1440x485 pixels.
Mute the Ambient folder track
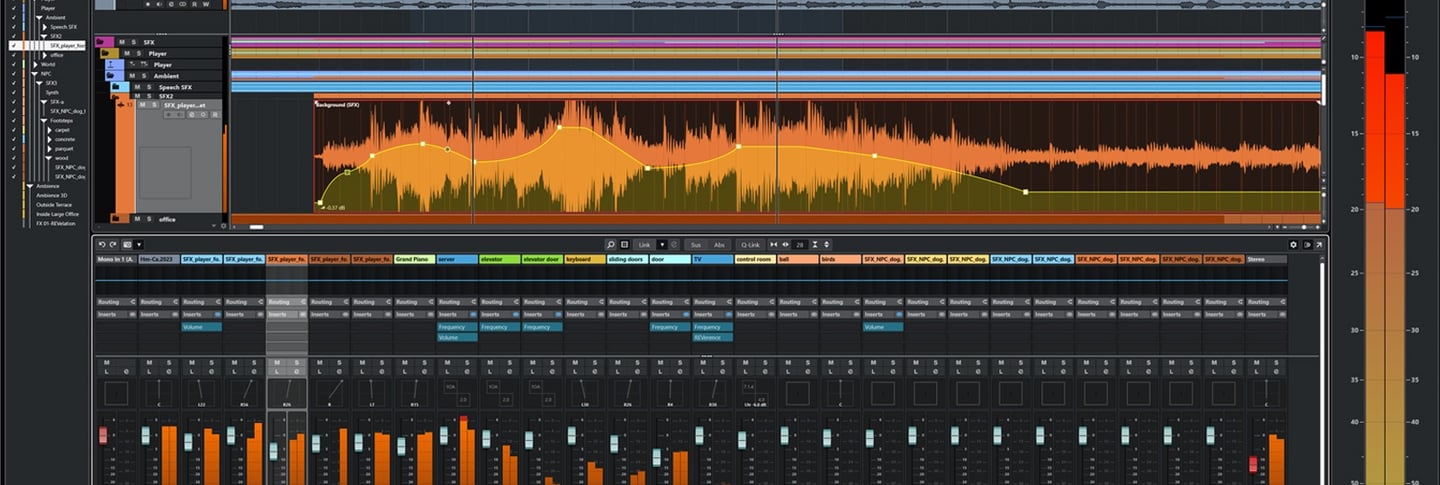click(132, 76)
